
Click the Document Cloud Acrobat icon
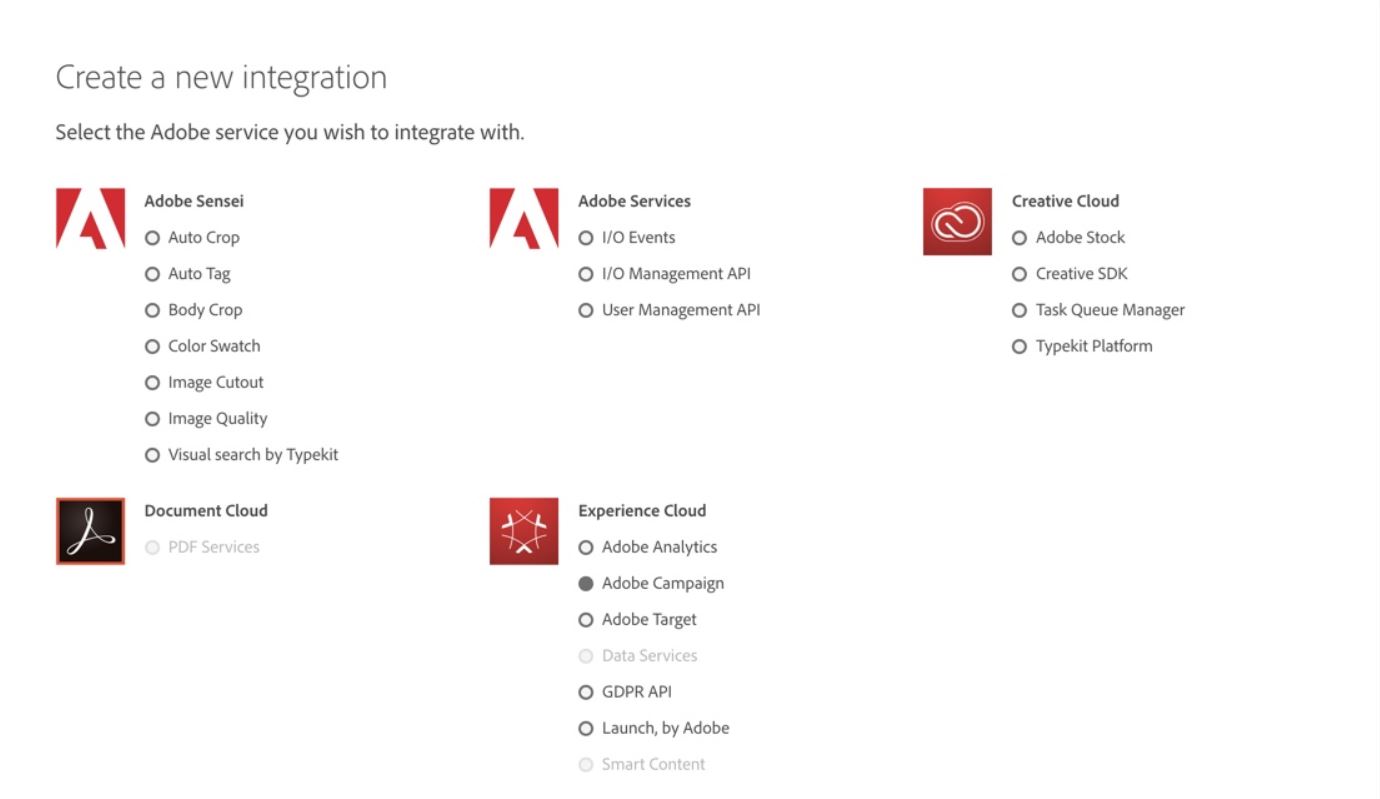tap(90, 531)
